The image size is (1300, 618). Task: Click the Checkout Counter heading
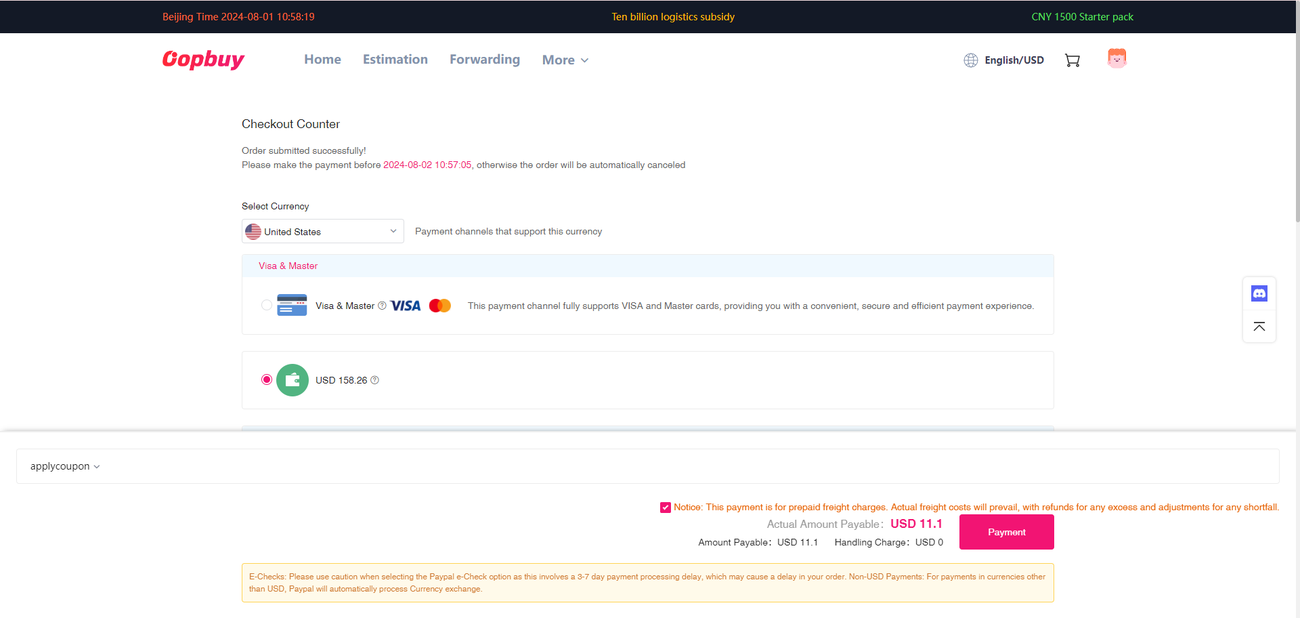[291, 124]
